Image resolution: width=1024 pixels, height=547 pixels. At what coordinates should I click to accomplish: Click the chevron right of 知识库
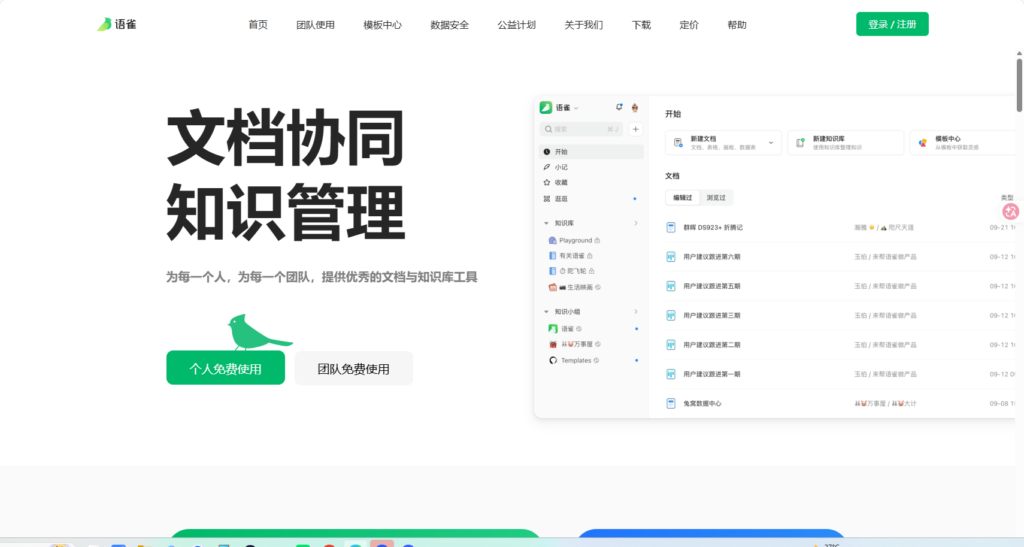coord(636,223)
